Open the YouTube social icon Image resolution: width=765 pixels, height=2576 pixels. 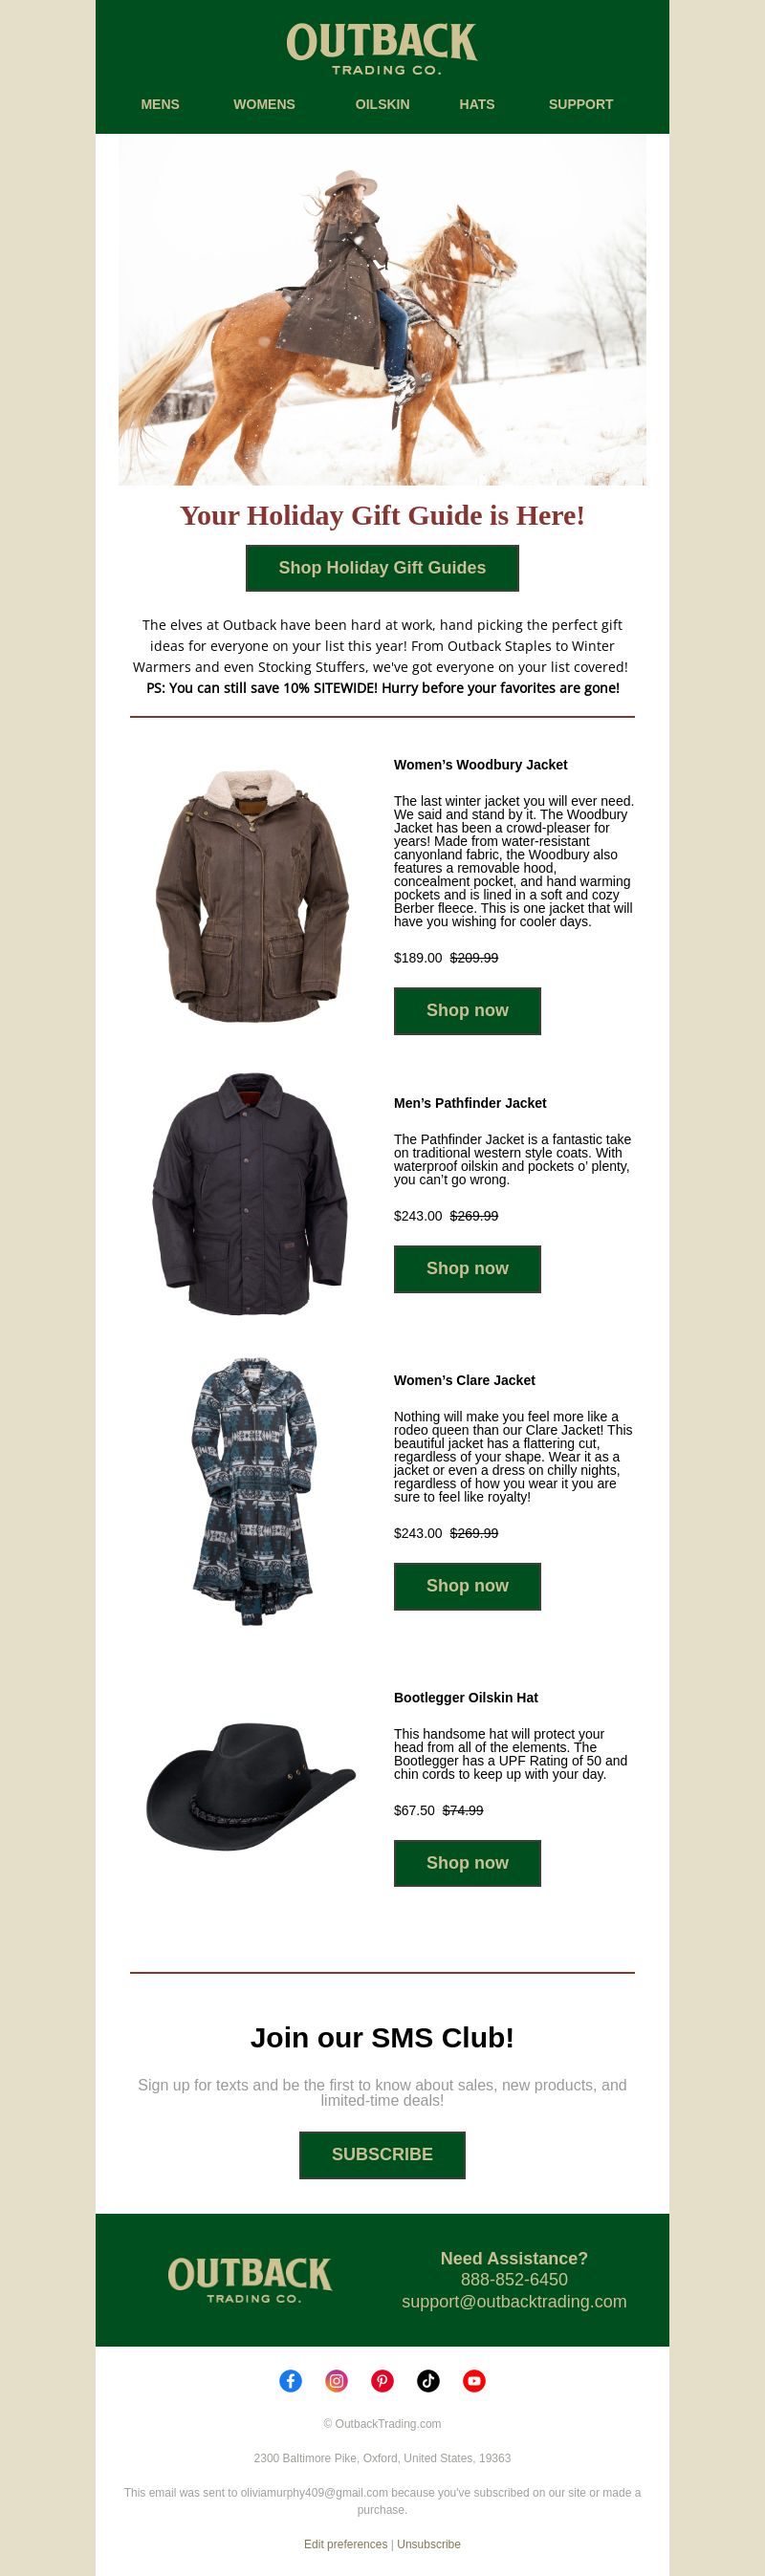click(x=474, y=2381)
